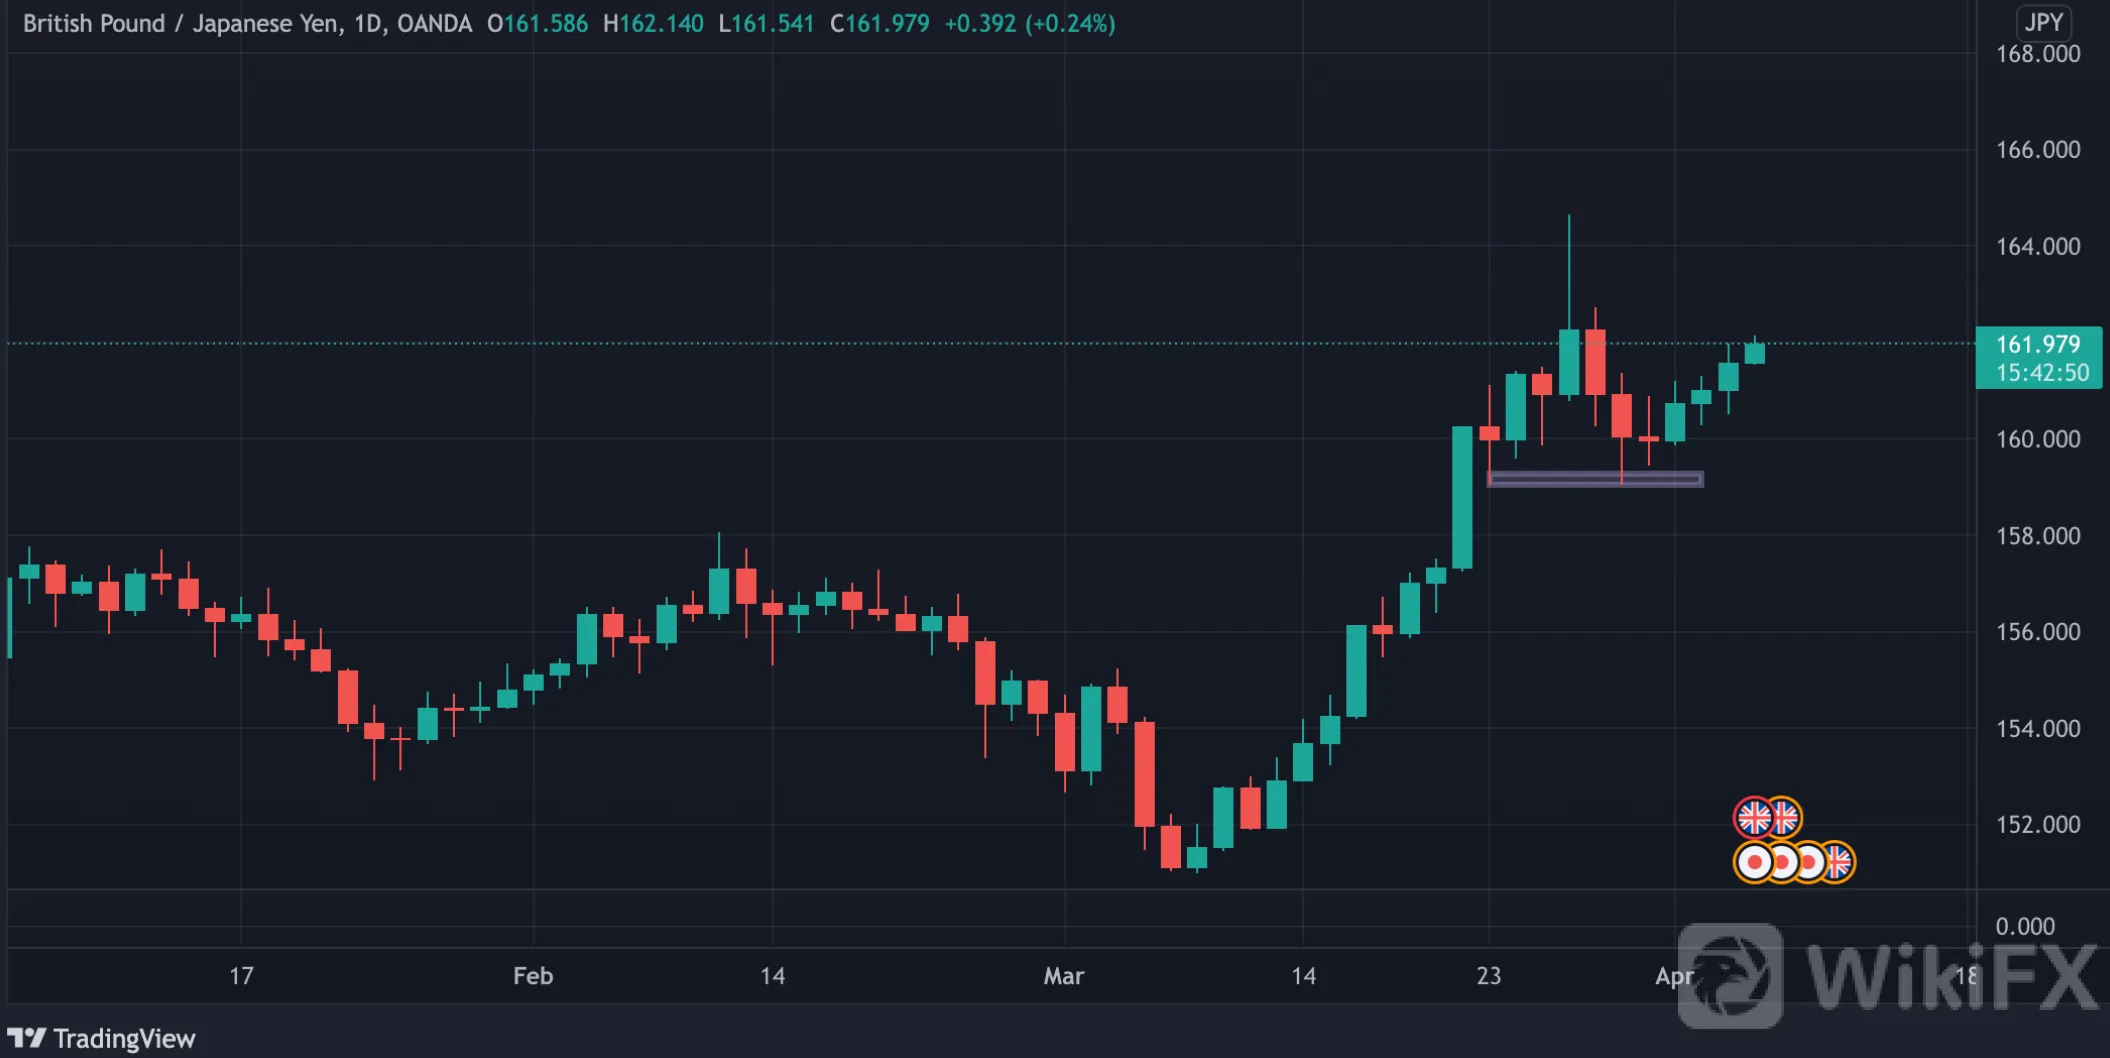The width and height of the screenshot is (2110, 1058).
Task: Click the Apr label on the time axis
Action: (1675, 976)
